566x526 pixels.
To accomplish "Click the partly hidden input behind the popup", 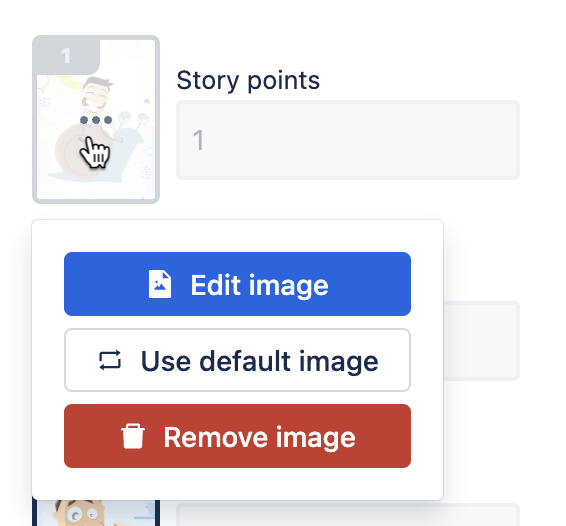I will 482,341.
